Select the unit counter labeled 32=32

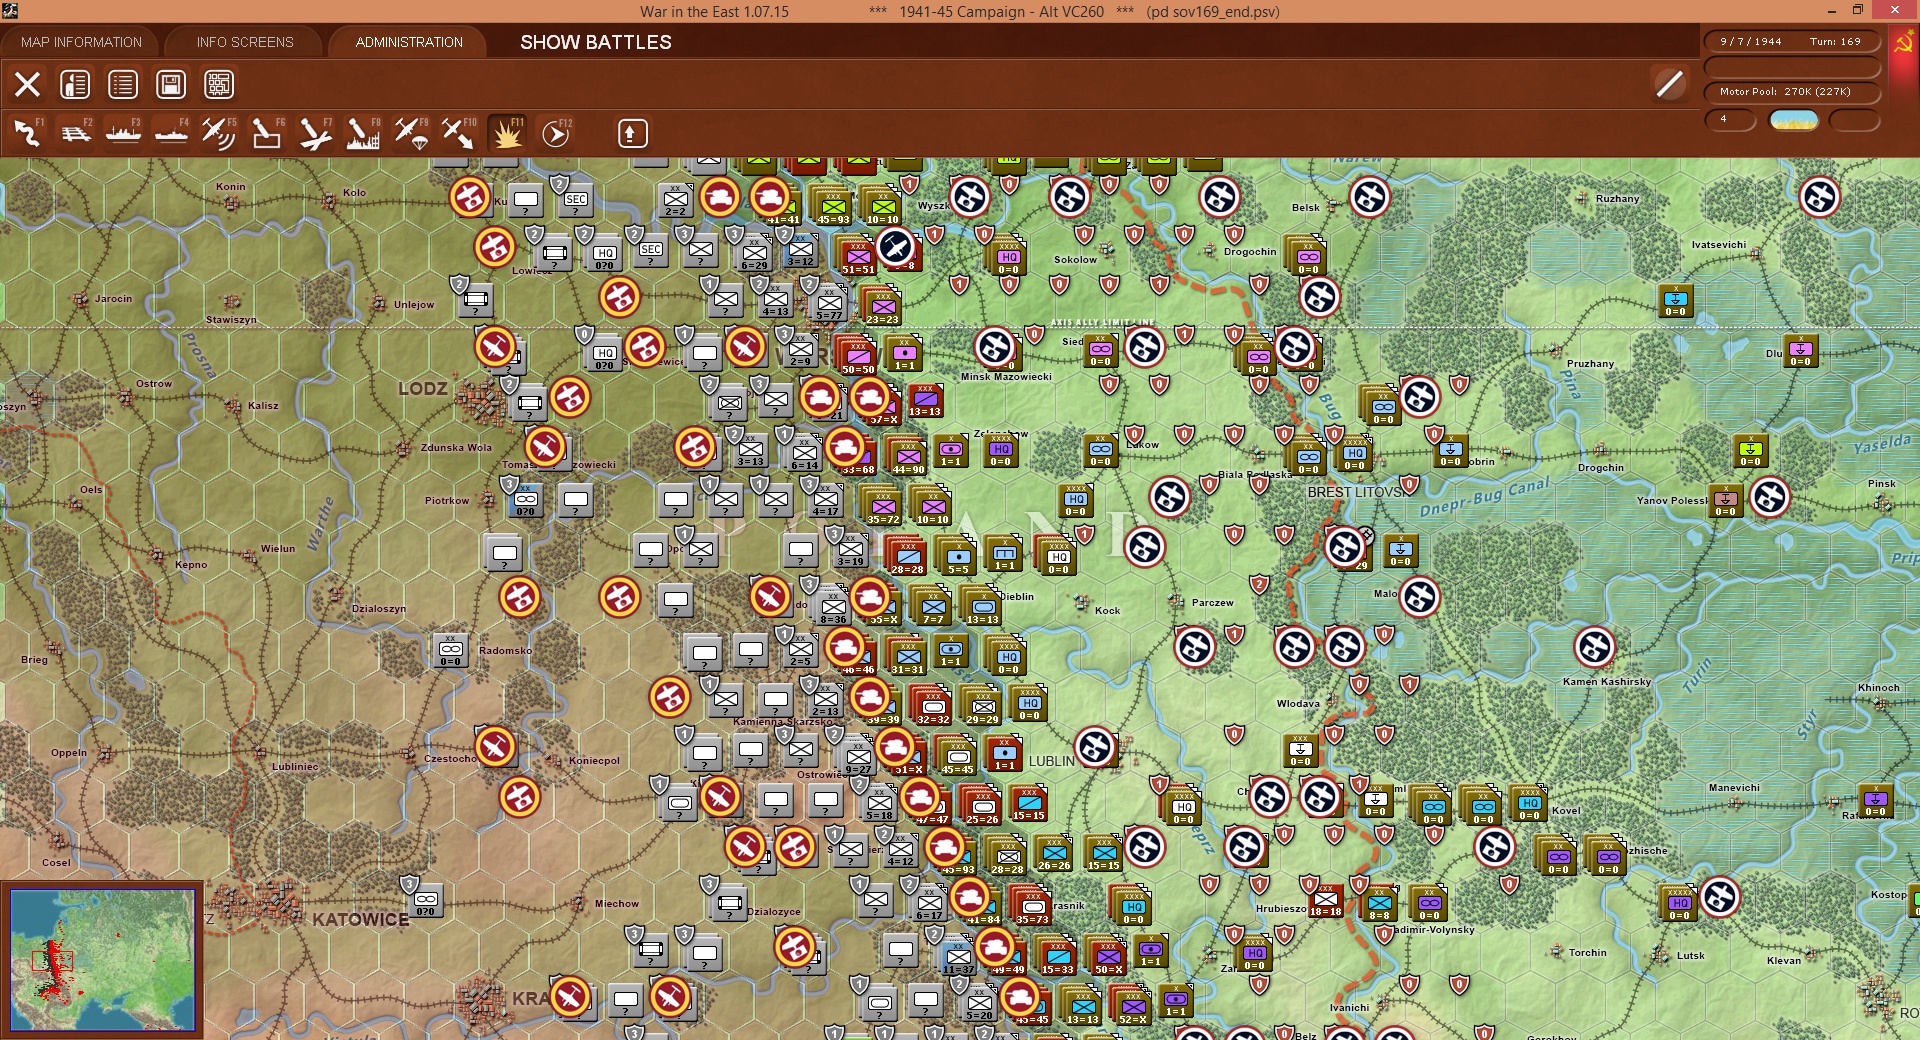933,706
